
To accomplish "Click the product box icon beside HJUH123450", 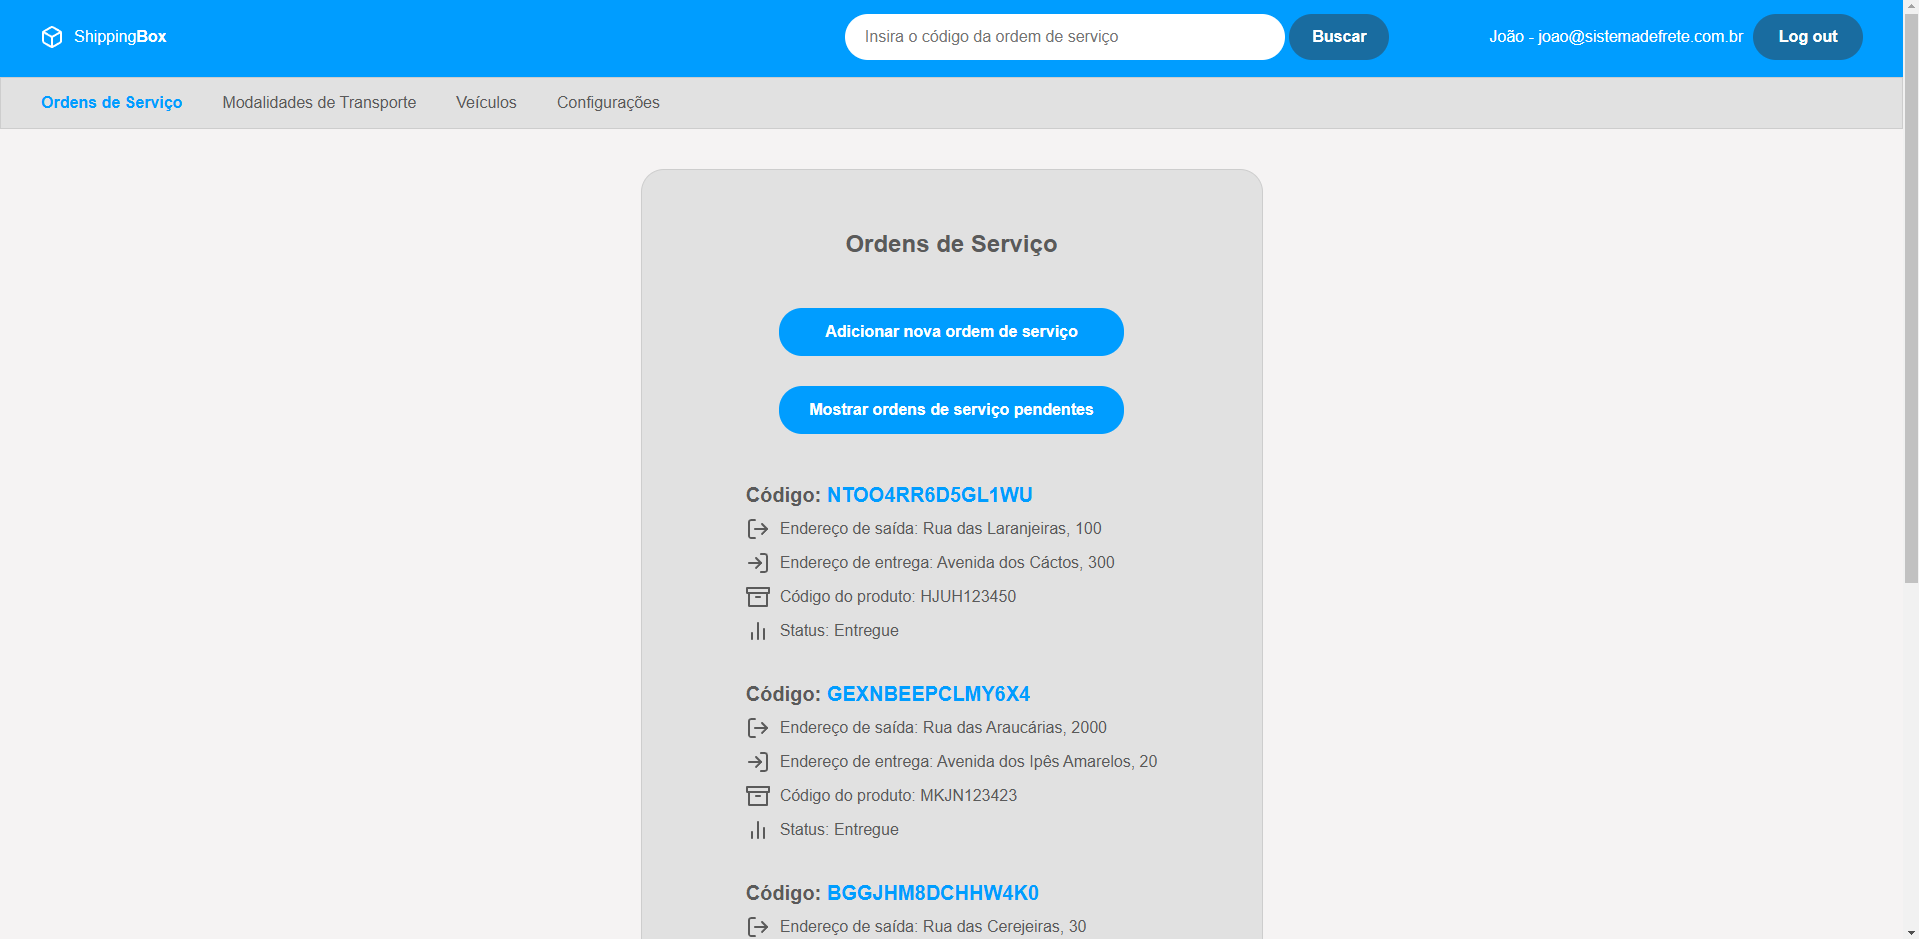I will coord(757,596).
